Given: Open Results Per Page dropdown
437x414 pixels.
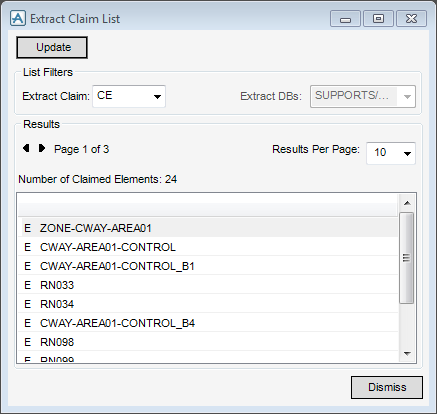Looking at the screenshot, I should coord(391,153).
